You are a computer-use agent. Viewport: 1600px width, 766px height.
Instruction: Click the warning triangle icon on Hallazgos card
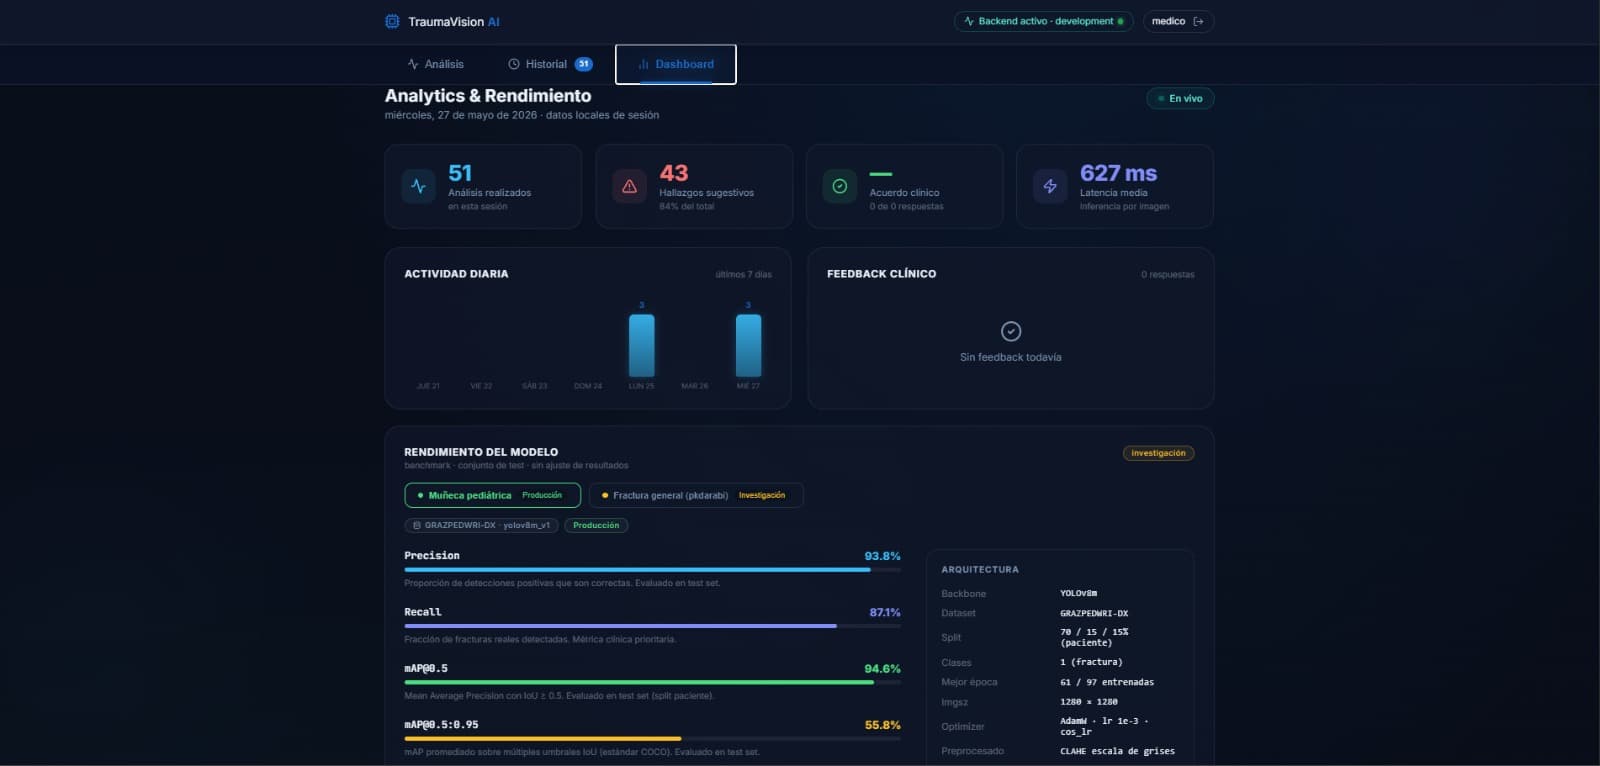click(x=629, y=186)
